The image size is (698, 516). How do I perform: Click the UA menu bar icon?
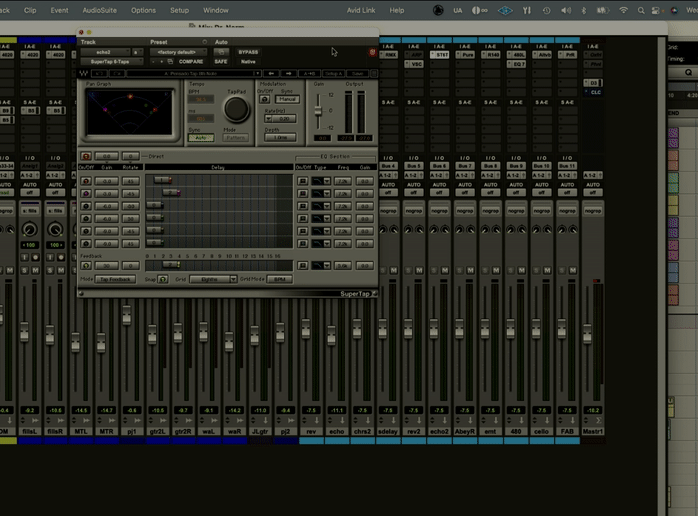tap(458, 10)
